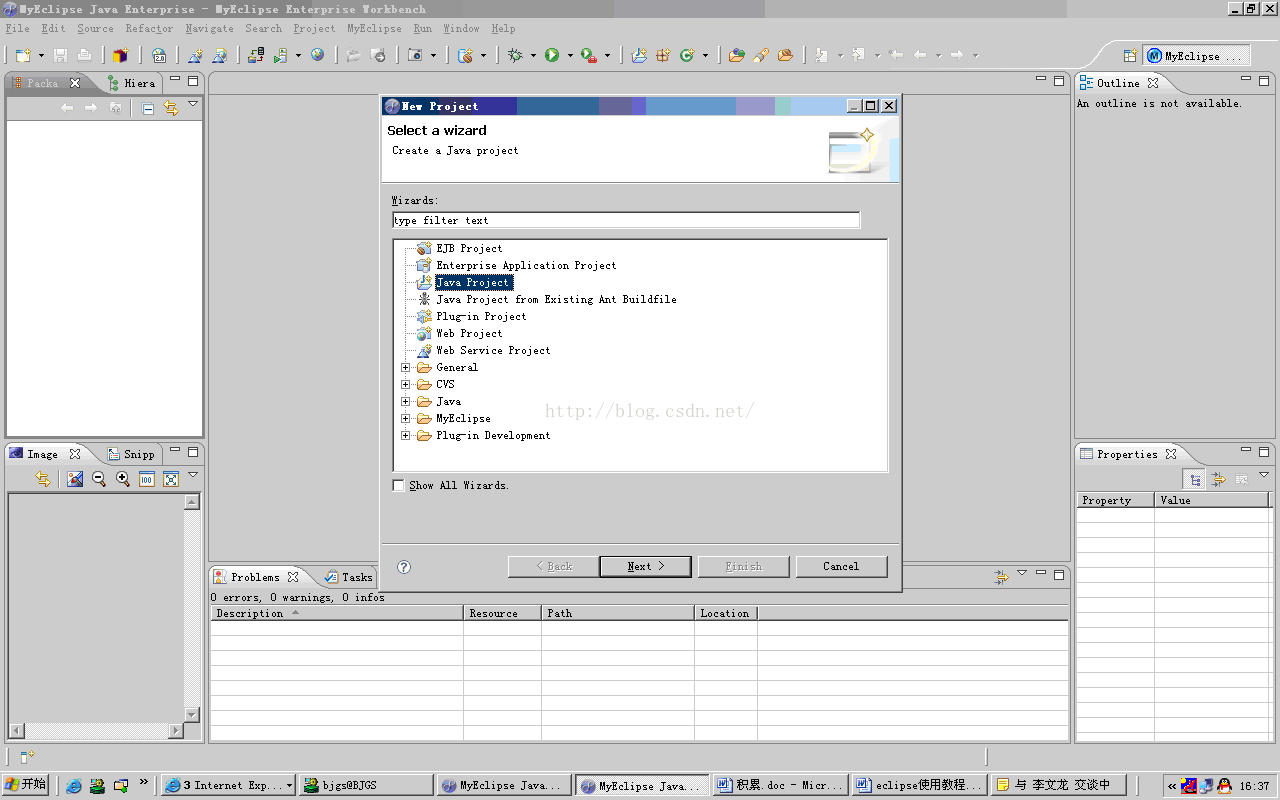This screenshot has height=800, width=1280.
Task: Click the Zoom Out magnifier in Image panel
Action: (x=99, y=479)
